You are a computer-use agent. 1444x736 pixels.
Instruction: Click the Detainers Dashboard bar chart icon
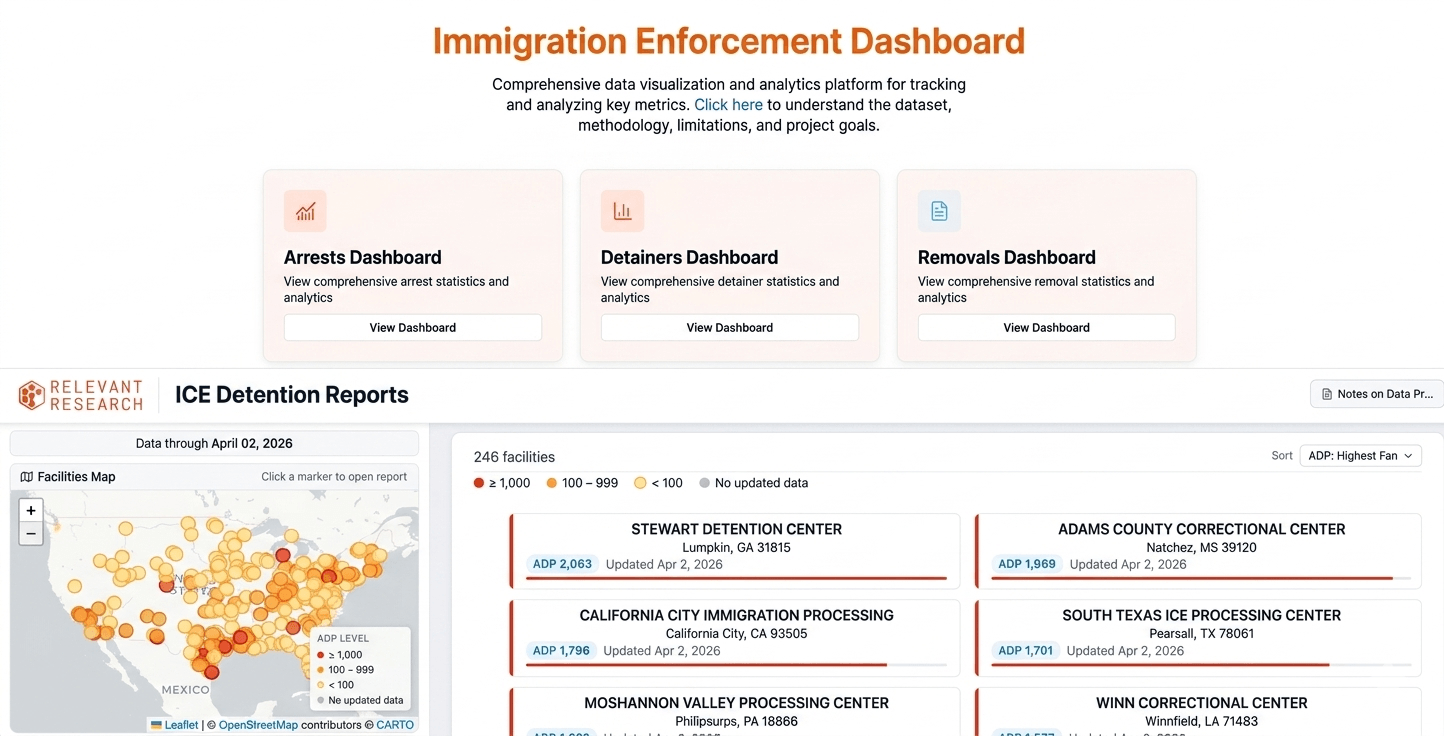622,211
